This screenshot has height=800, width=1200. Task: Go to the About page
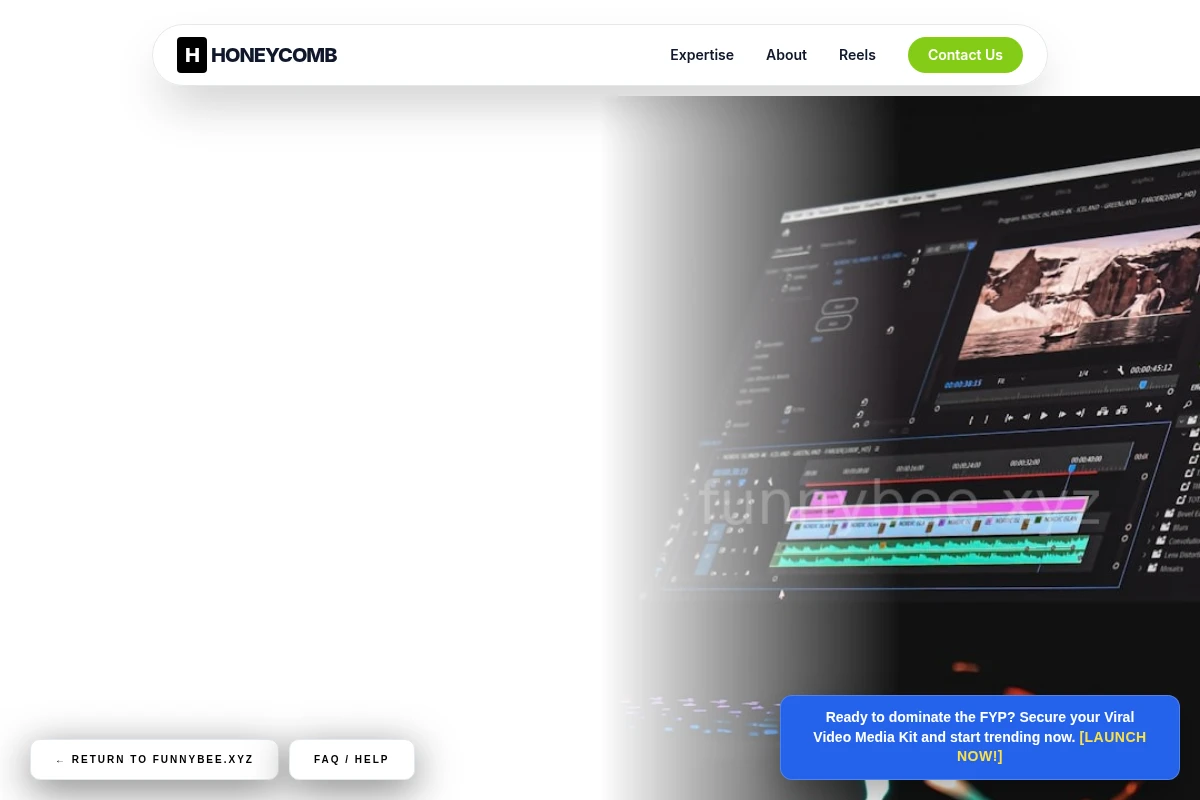(786, 55)
